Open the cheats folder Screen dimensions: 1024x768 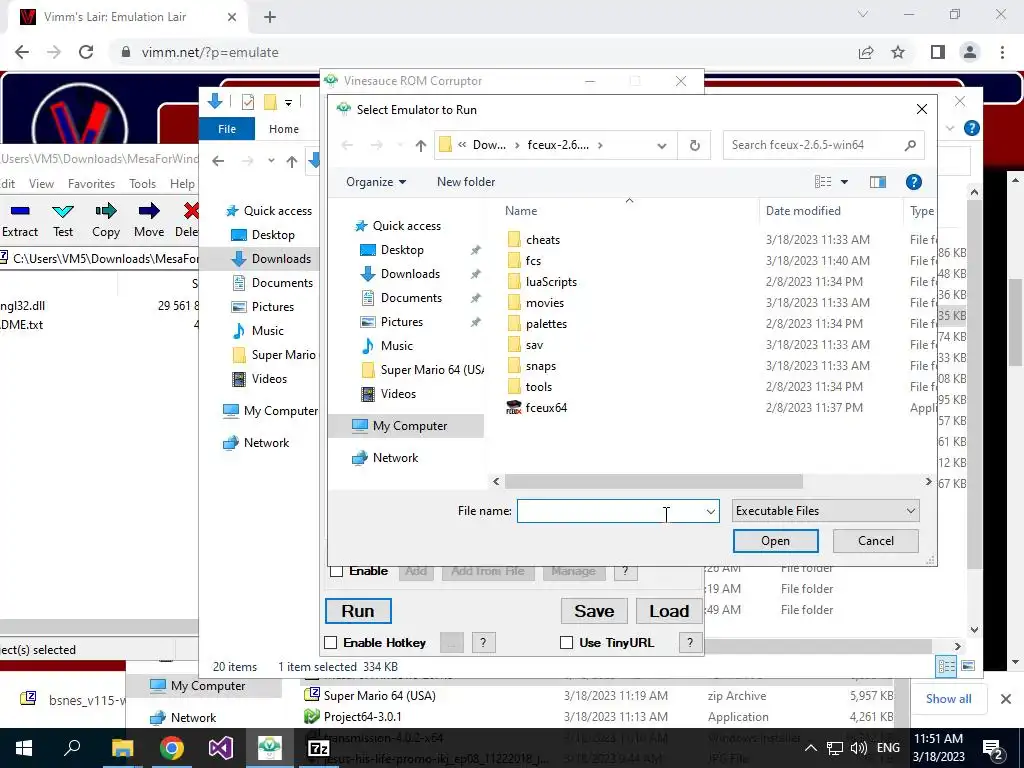click(543, 240)
